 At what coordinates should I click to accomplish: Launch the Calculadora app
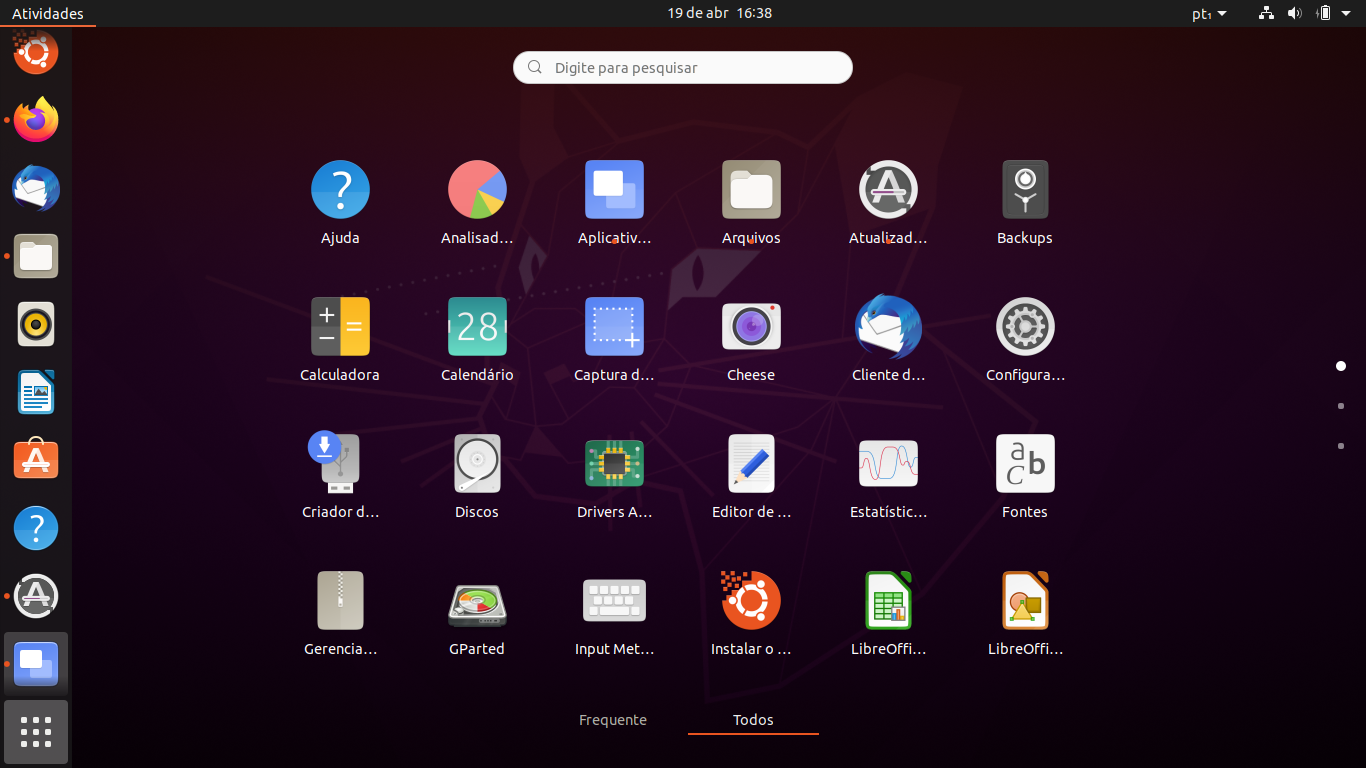pos(340,327)
